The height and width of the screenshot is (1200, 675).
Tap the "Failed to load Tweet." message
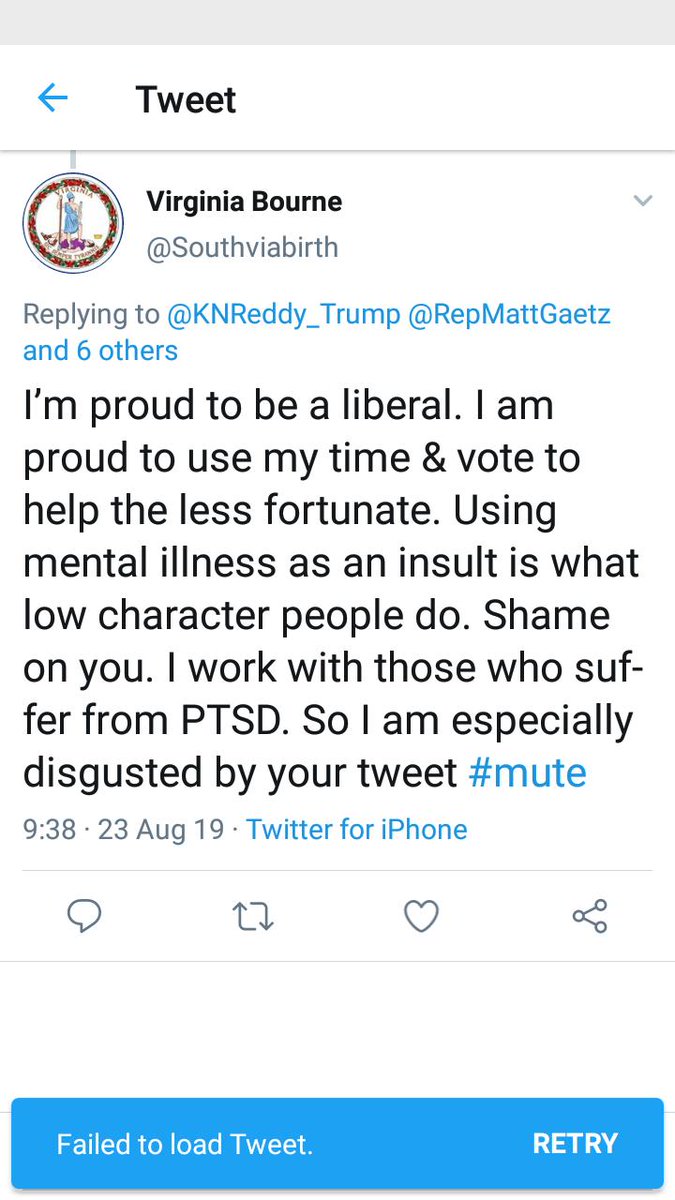click(184, 1144)
